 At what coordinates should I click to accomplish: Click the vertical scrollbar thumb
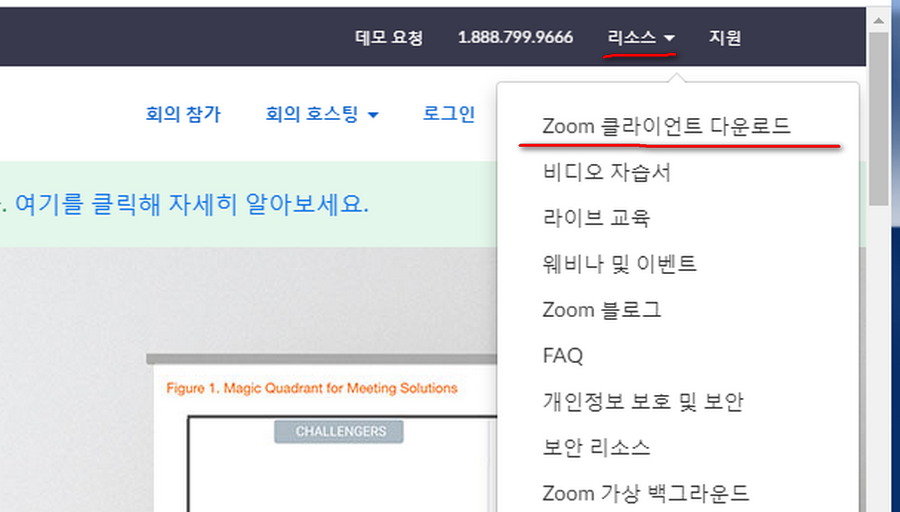point(879,118)
